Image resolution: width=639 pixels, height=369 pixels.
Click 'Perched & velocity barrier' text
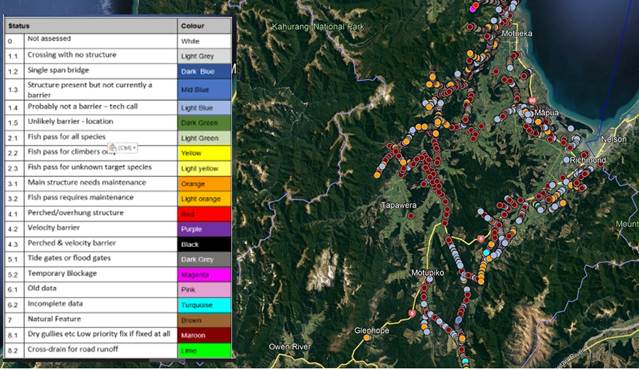tap(71, 243)
